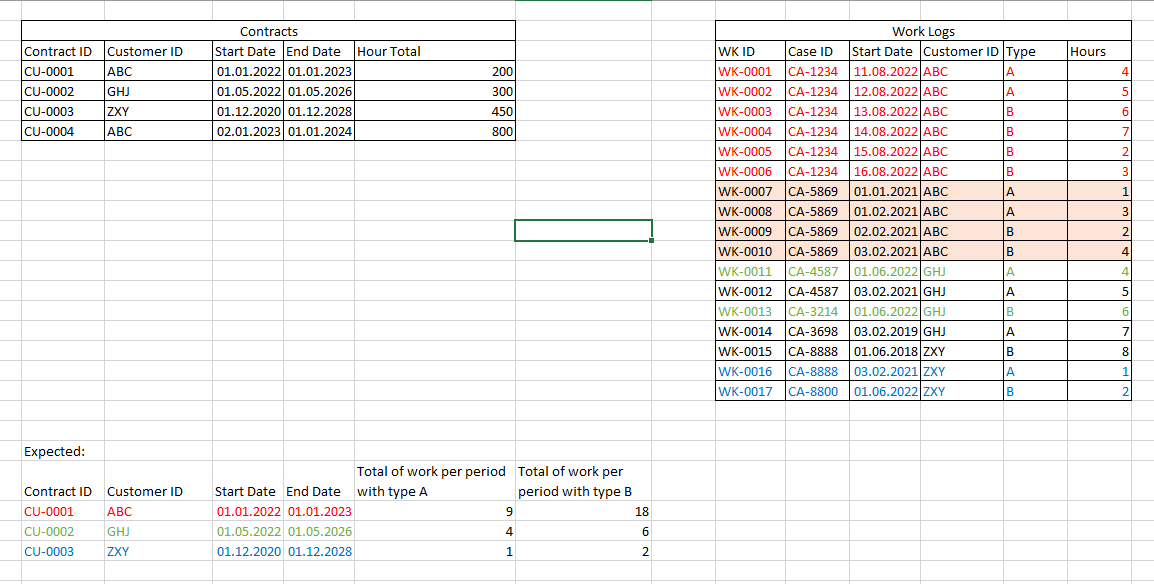Viewport: 1154px width, 584px height.
Task: Select 'Total of work per period with type B' header
Action: [x=583, y=481]
